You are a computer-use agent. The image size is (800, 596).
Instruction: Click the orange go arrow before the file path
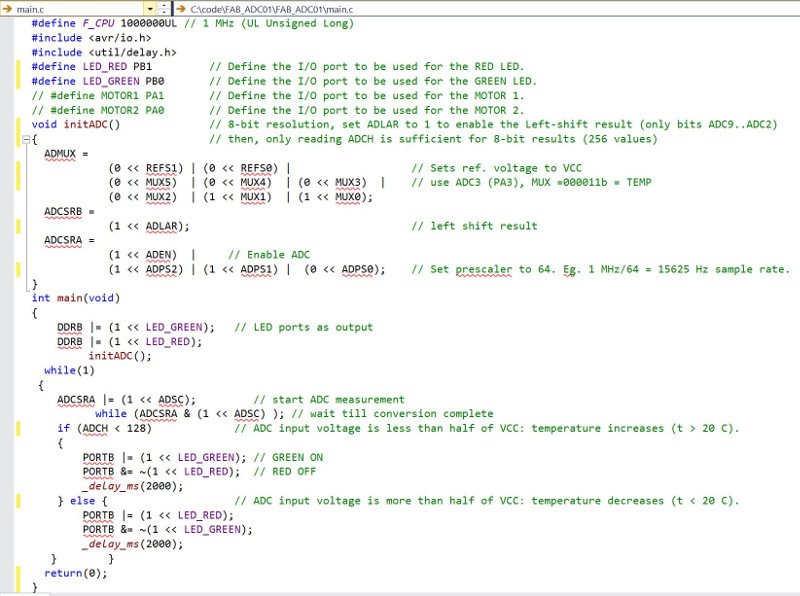pyautogui.click(x=181, y=9)
